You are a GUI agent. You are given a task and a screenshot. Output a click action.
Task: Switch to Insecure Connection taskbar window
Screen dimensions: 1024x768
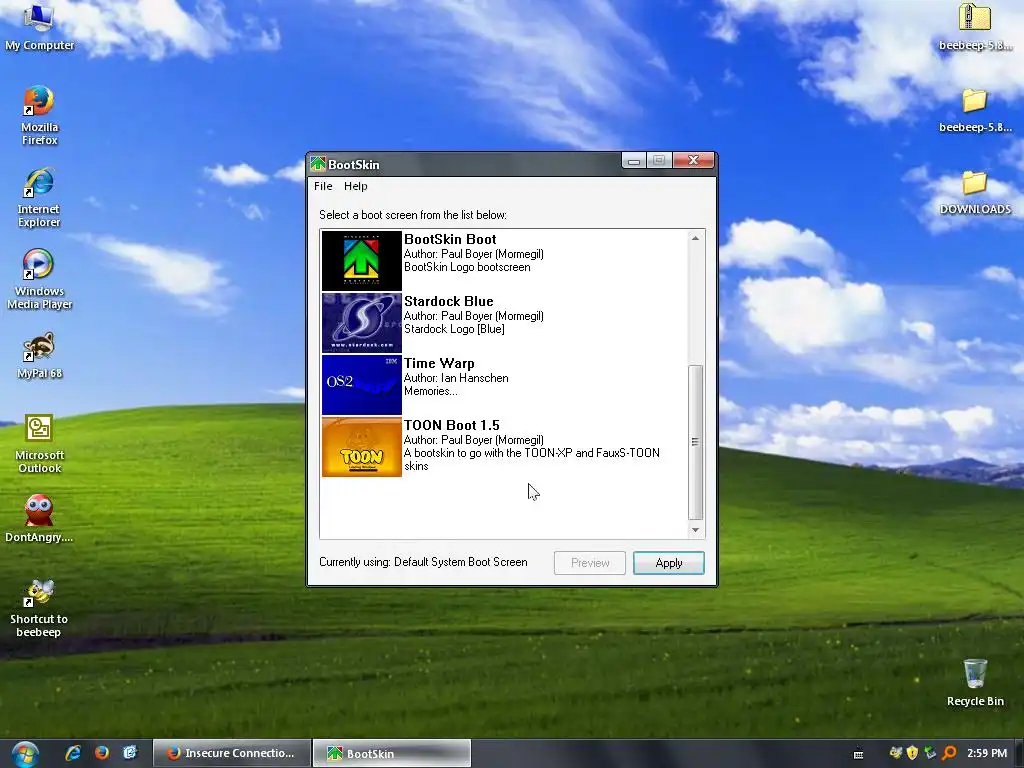[x=231, y=753]
